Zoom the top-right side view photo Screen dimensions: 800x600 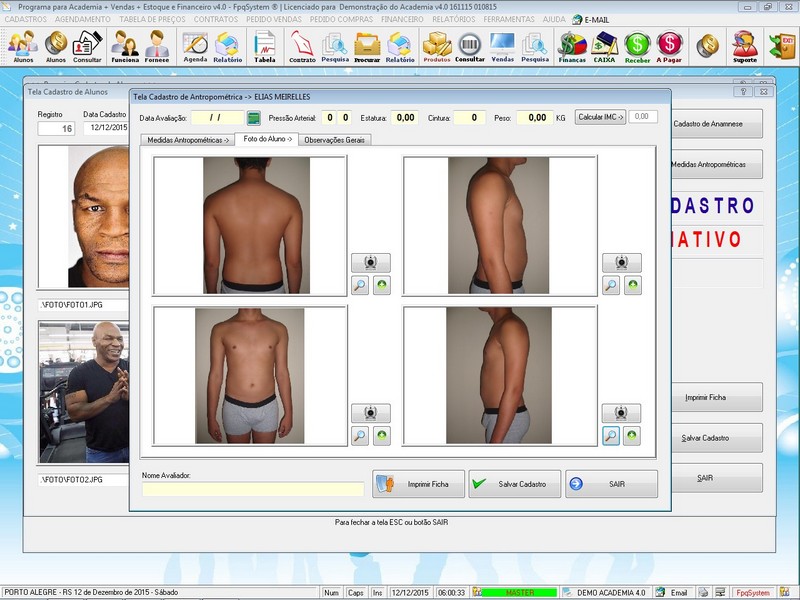pos(611,285)
